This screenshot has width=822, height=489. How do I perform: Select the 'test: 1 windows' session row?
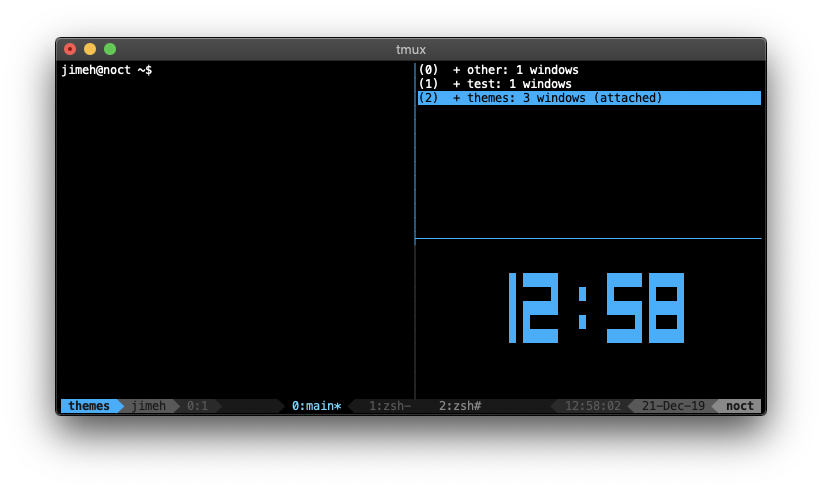pyautogui.click(x=589, y=84)
